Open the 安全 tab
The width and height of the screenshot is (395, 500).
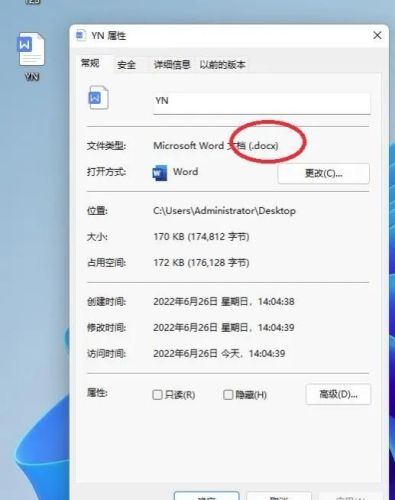126,65
